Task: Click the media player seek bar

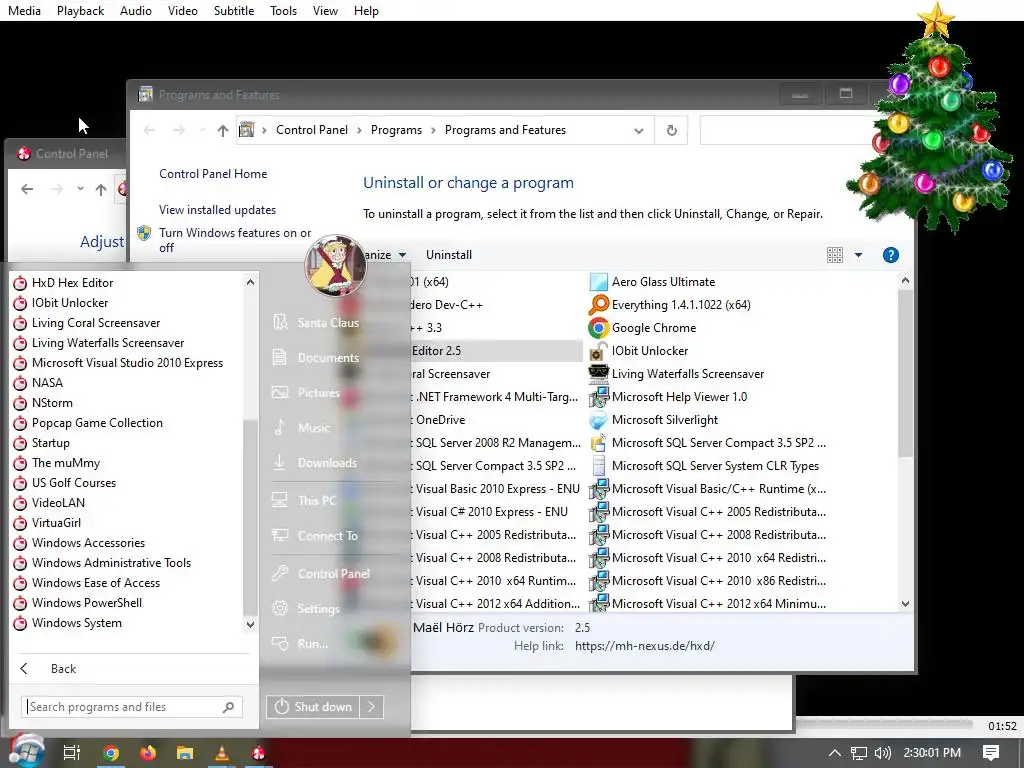Action: (x=884, y=725)
